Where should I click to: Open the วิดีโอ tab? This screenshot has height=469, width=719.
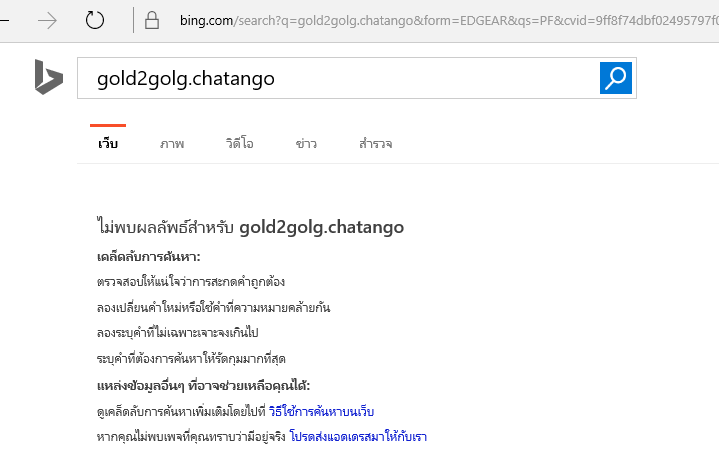click(x=240, y=144)
